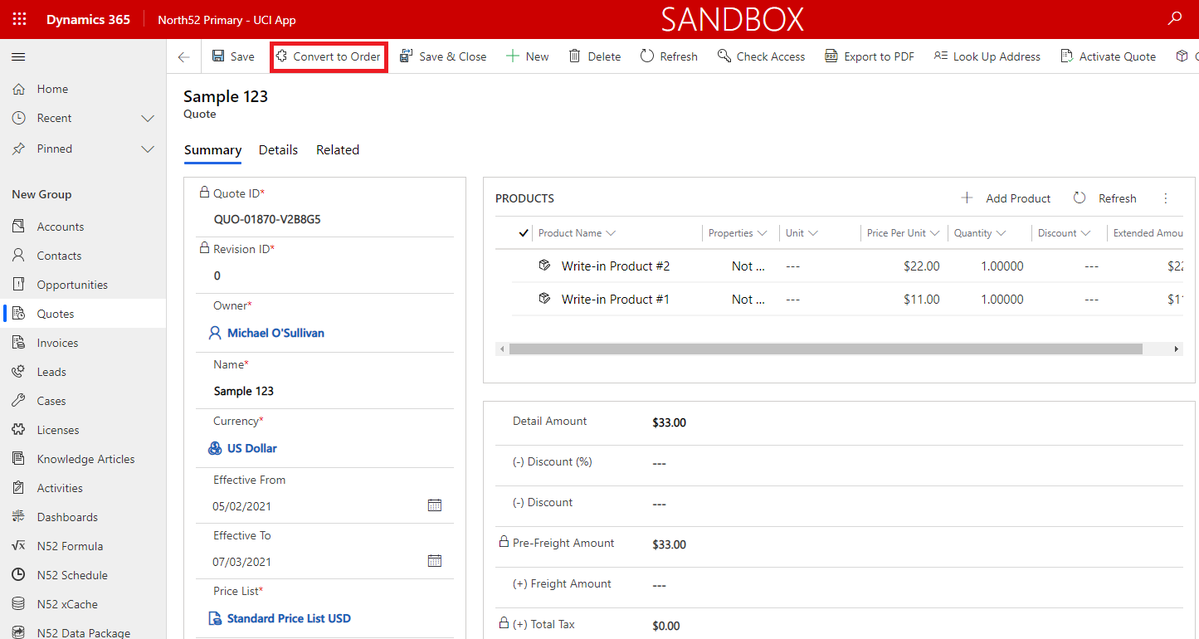This screenshot has height=639, width=1199.
Task: Refresh the Products grid
Action: click(x=1105, y=198)
